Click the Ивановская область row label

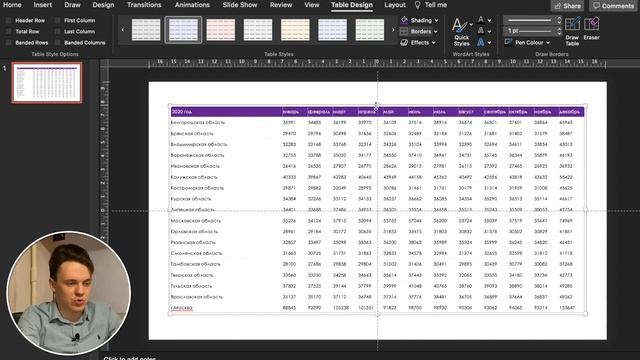(195, 166)
